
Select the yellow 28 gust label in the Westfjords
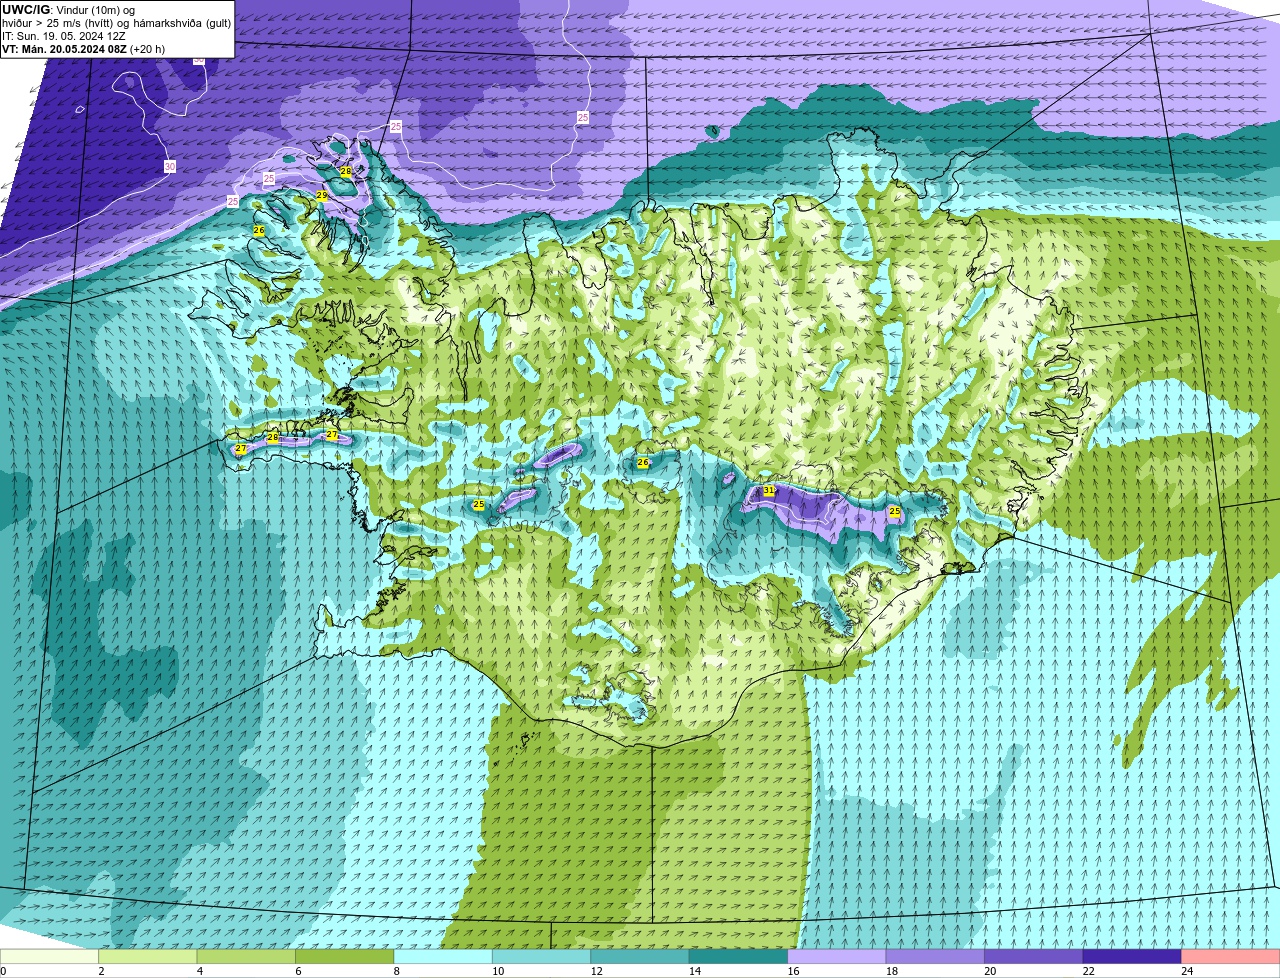click(346, 172)
